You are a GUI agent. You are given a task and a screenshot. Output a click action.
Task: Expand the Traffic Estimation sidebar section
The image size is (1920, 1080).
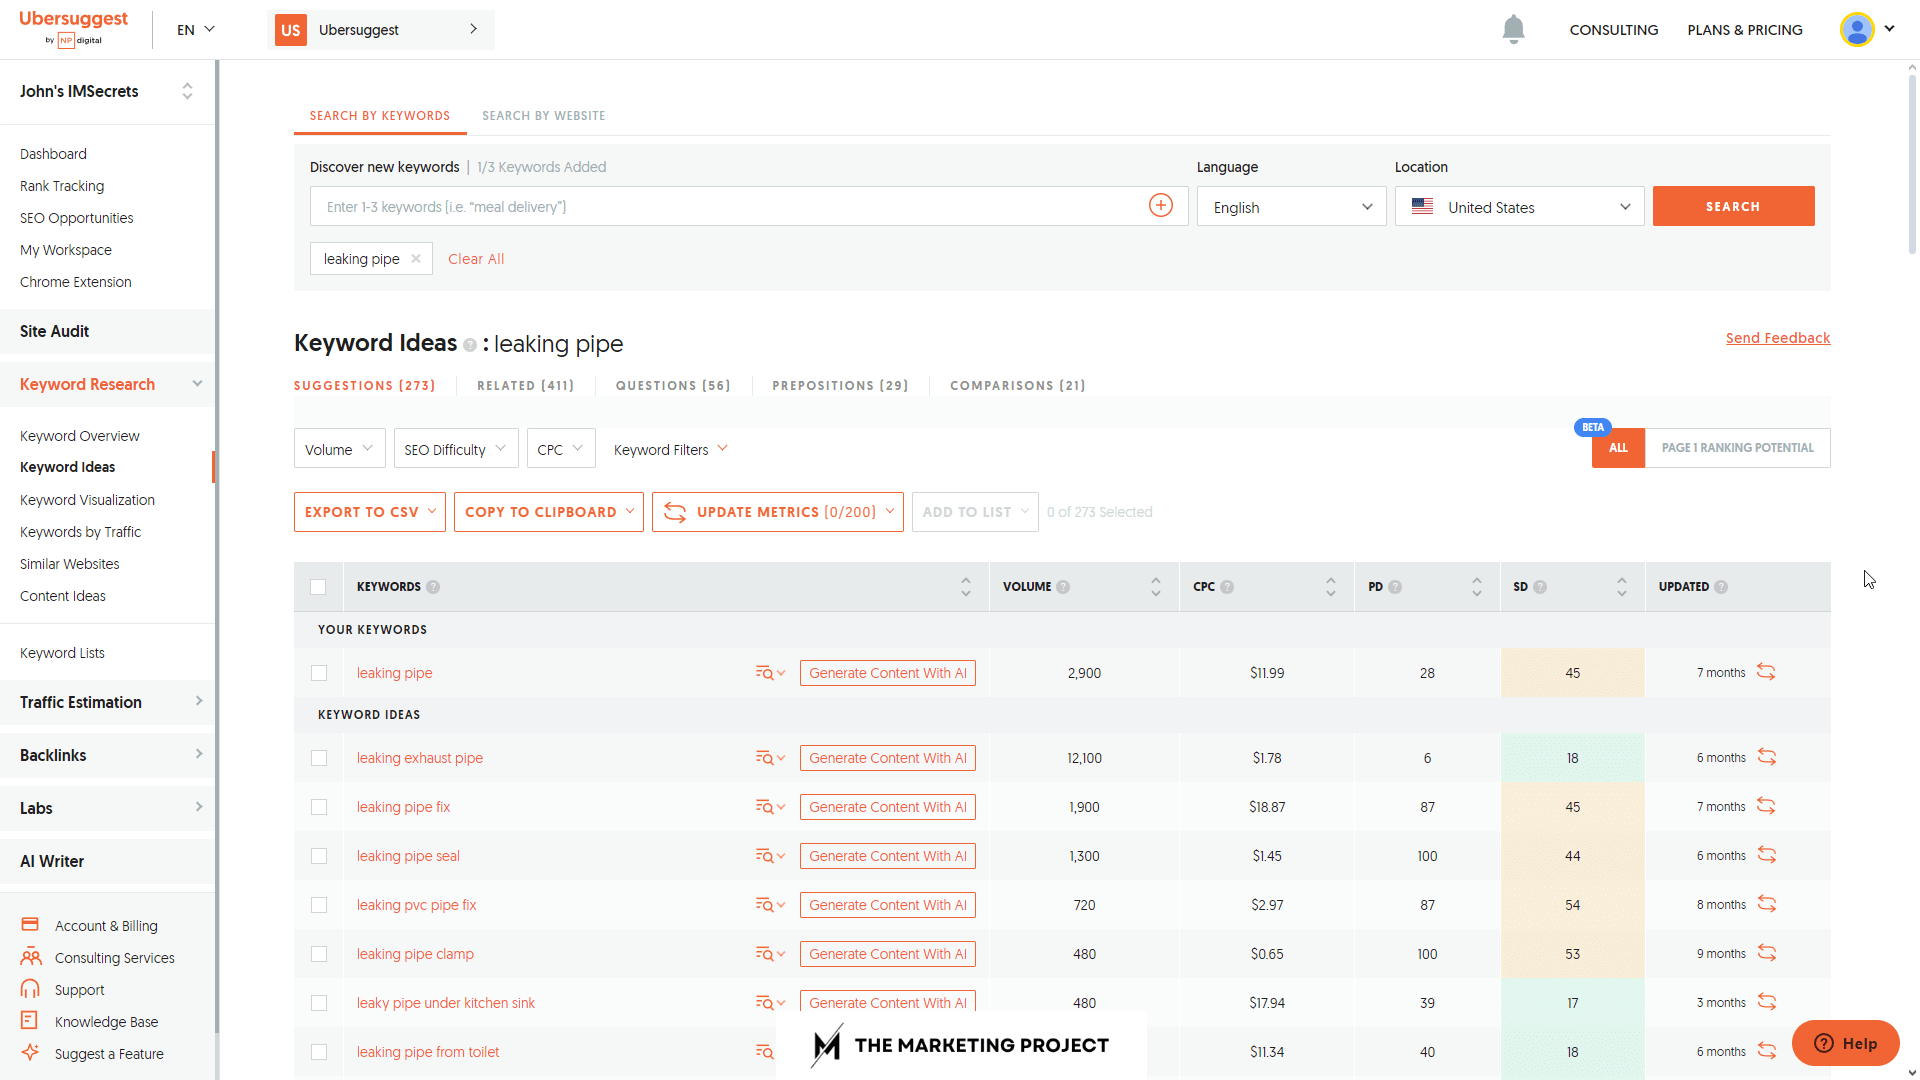pos(108,702)
